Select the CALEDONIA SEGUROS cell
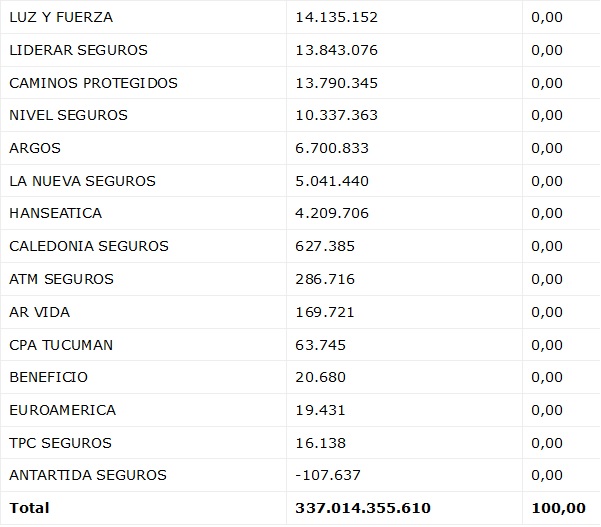 (x=89, y=246)
